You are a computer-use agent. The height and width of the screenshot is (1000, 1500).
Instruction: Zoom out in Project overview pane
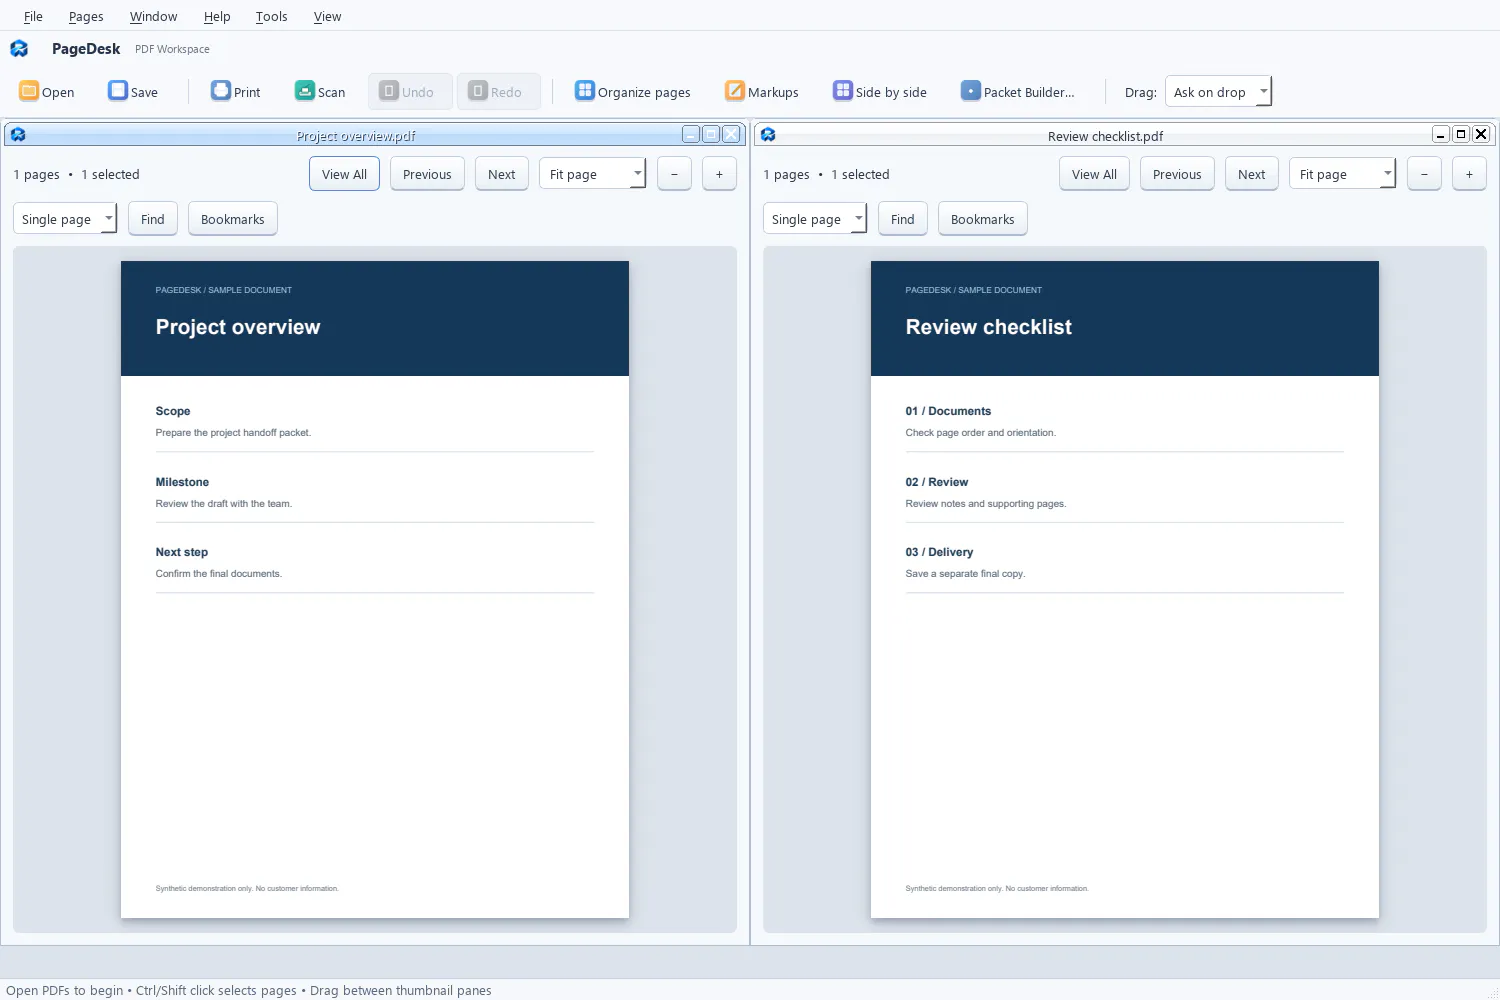click(x=674, y=174)
